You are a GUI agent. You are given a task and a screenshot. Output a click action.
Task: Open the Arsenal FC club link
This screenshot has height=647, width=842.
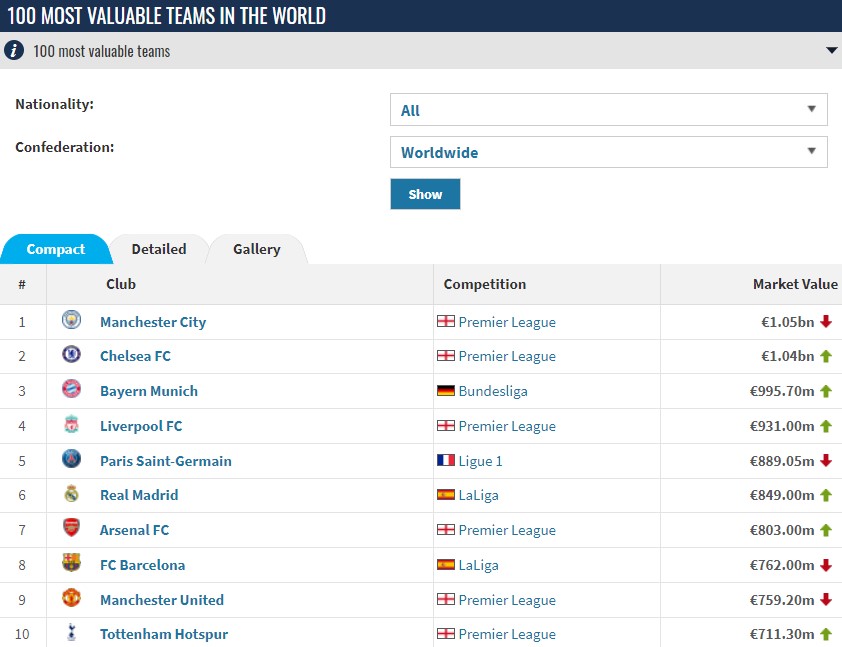(x=135, y=530)
